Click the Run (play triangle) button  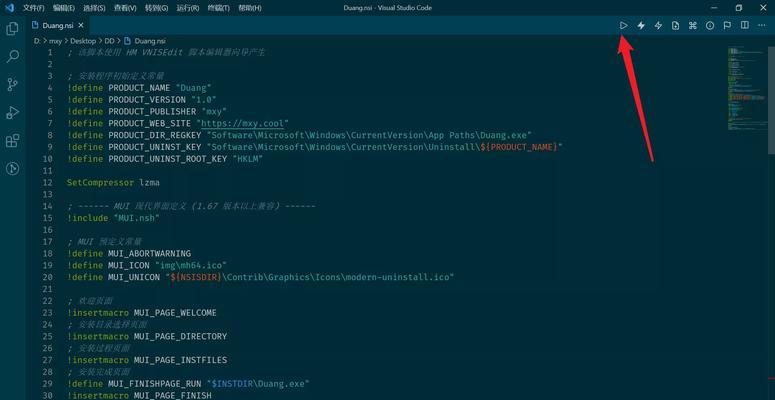tap(623, 26)
